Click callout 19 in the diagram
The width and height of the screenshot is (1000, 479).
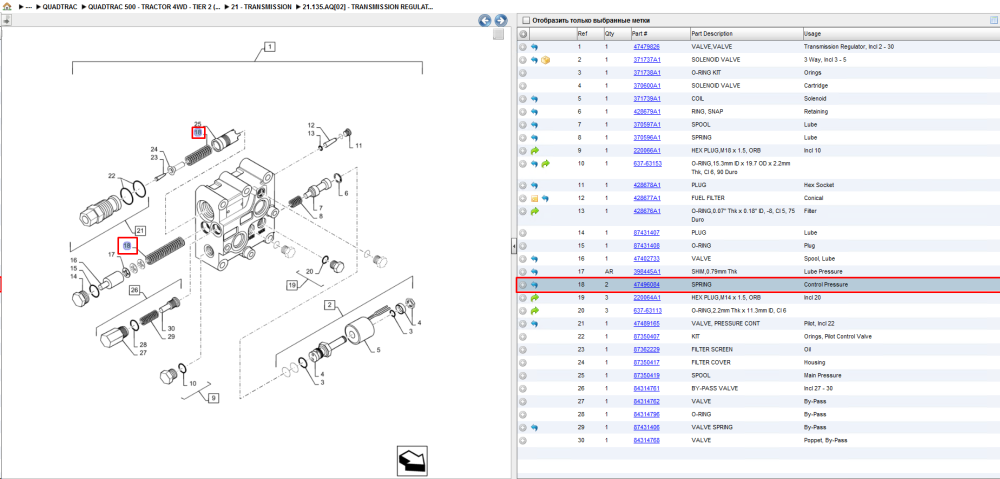(293, 284)
